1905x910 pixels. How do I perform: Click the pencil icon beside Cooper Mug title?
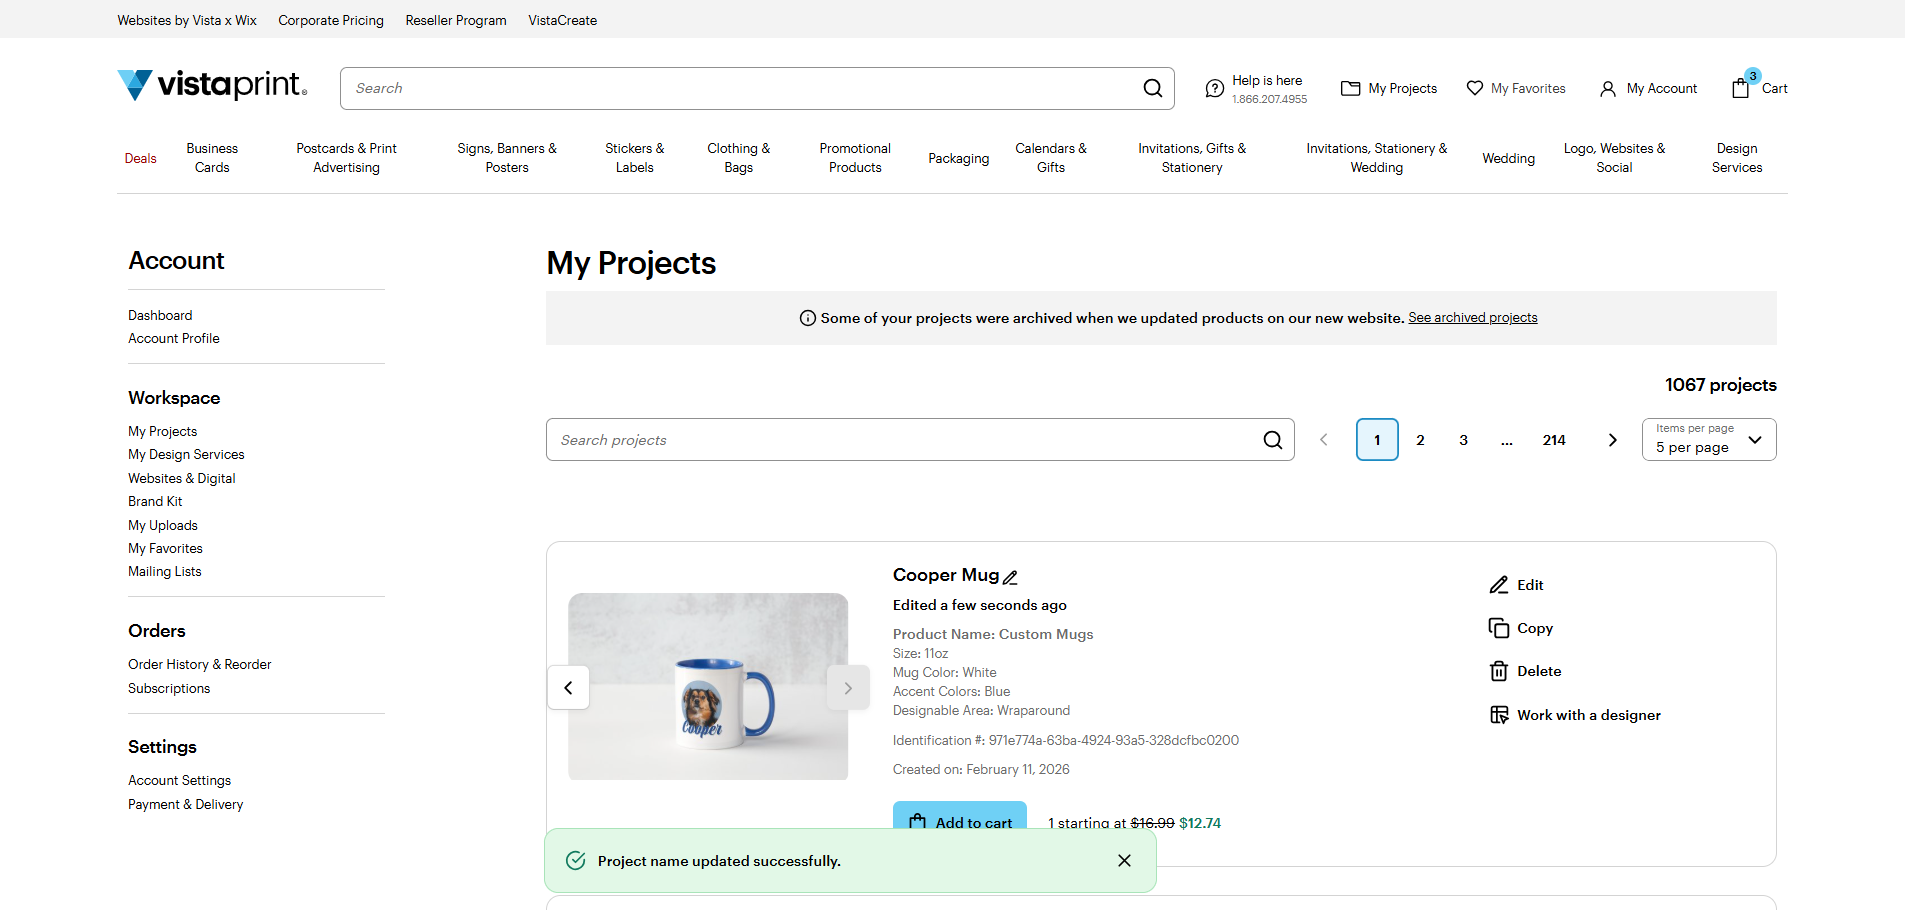(x=1010, y=577)
